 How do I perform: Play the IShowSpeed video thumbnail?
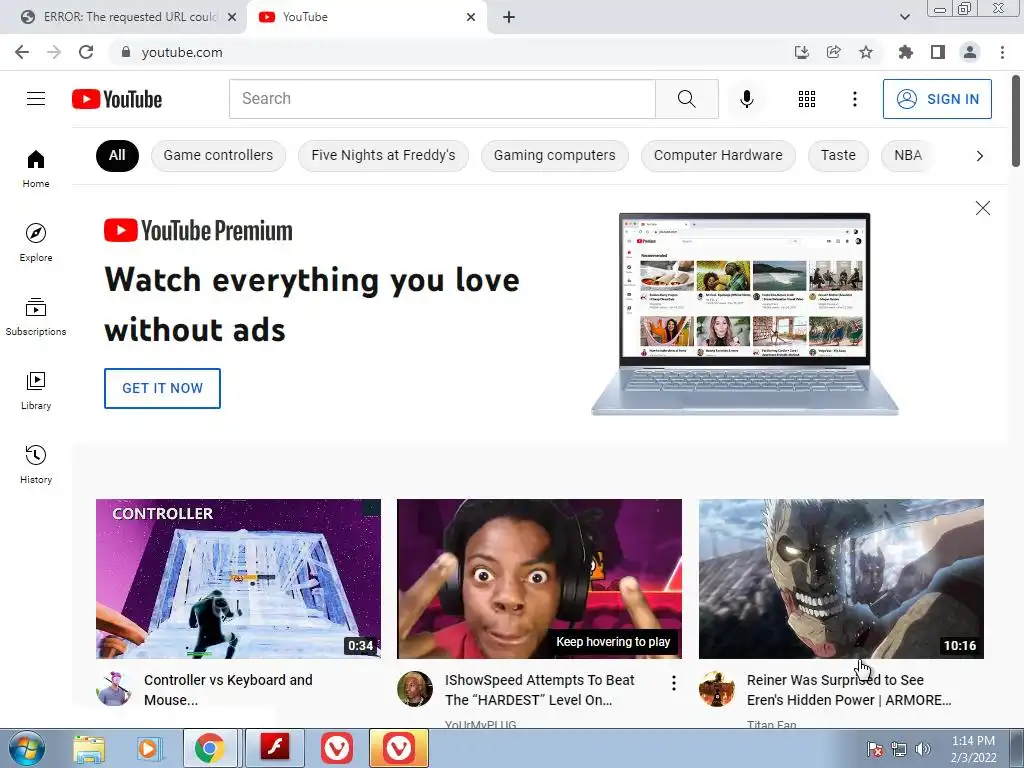[539, 579]
